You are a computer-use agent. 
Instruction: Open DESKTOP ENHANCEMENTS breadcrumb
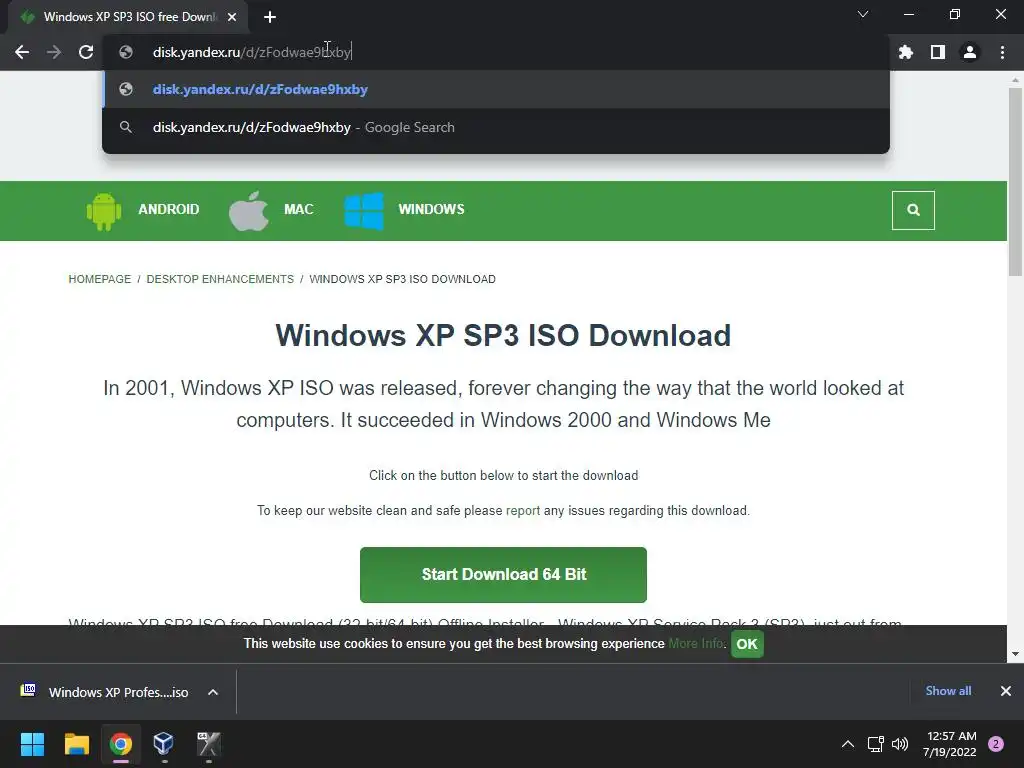(x=220, y=279)
